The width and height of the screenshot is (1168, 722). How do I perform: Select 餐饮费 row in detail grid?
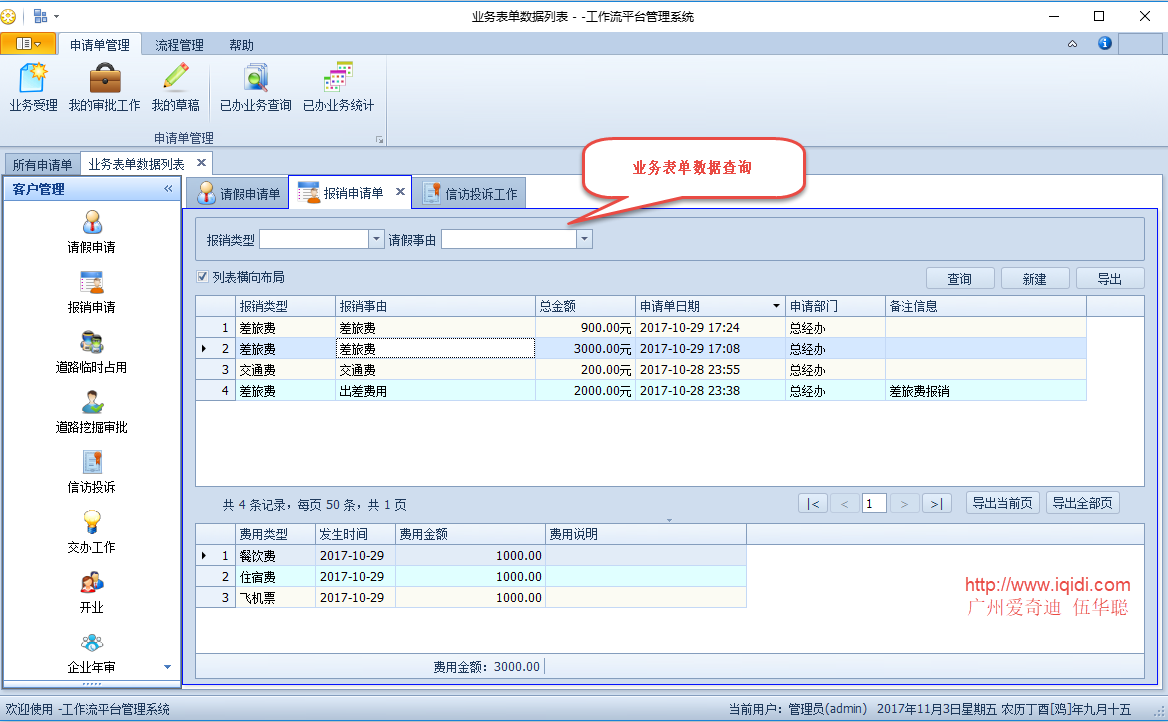pos(471,556)
